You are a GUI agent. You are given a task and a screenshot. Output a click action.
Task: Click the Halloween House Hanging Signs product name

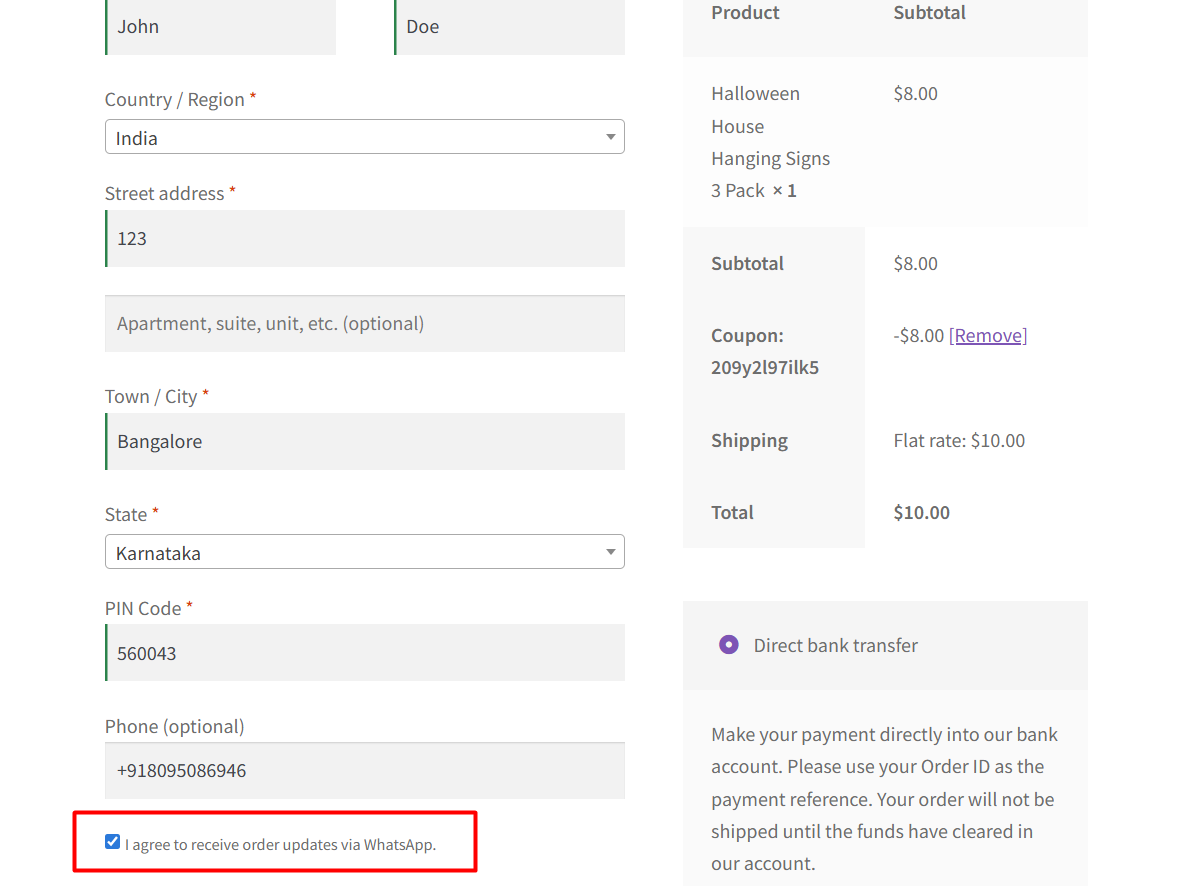[770, 142]
